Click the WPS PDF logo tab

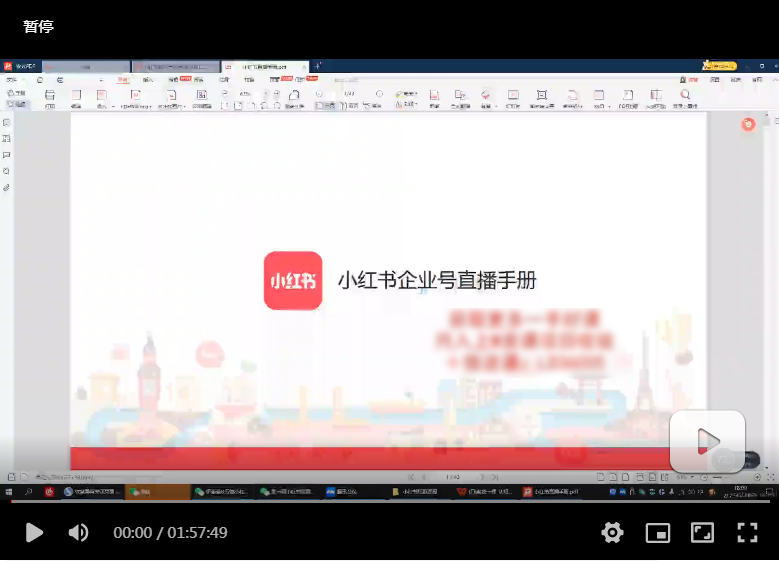20,66
